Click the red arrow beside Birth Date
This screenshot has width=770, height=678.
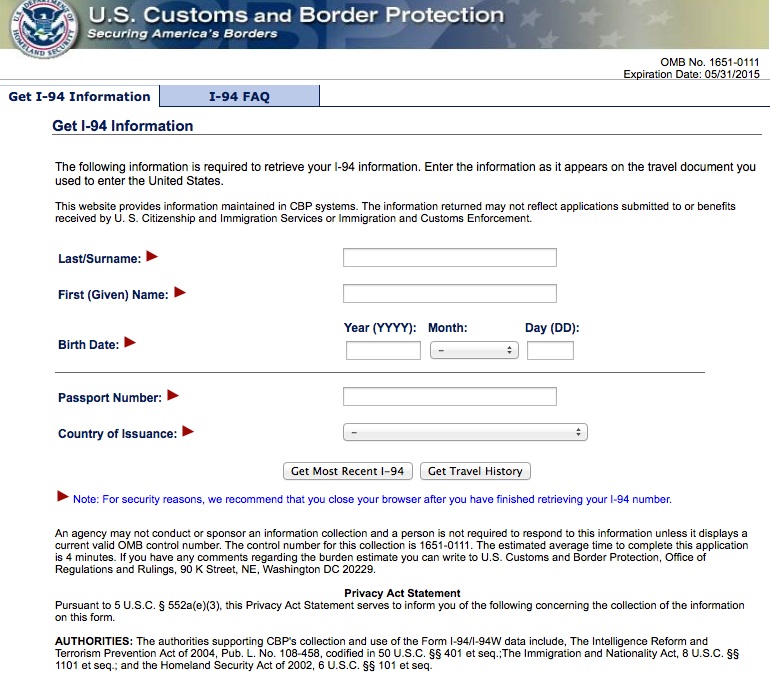tap(130, 342)
